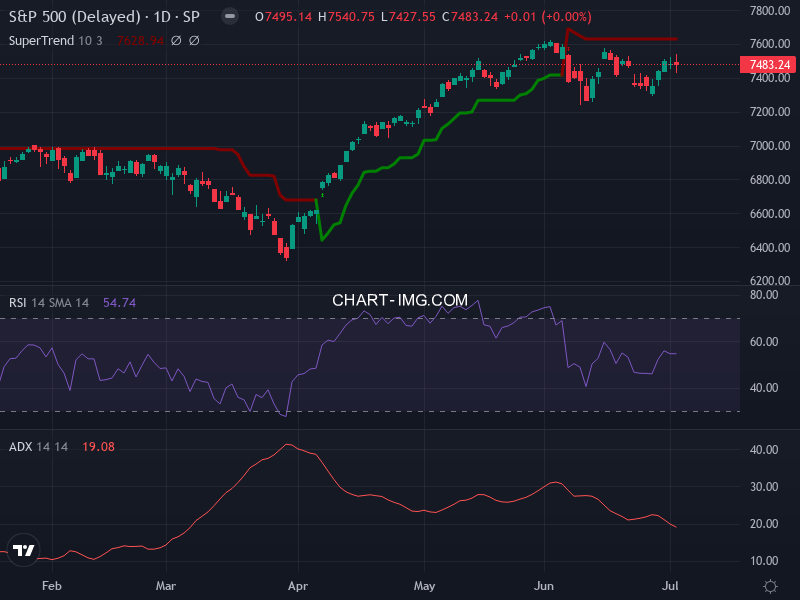Image resolution: width=800 pixels, height=600 pixels.
Task: Click the Feb label on time axis
Action: [52, 586]
